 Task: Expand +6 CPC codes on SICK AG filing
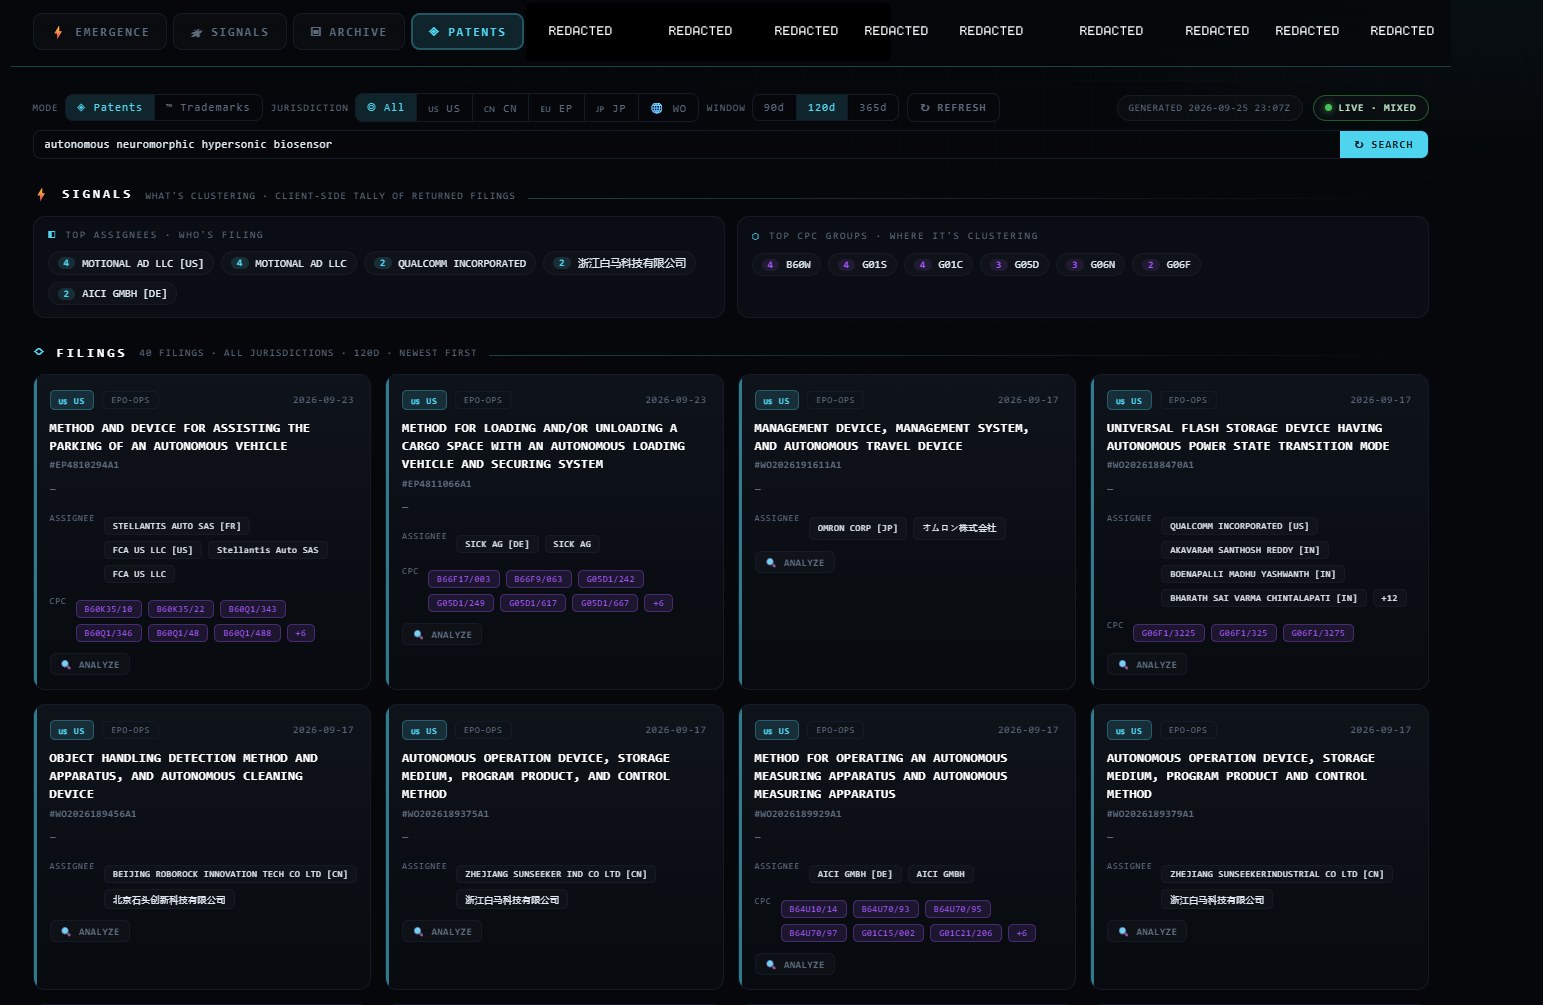tap(658, 603)
